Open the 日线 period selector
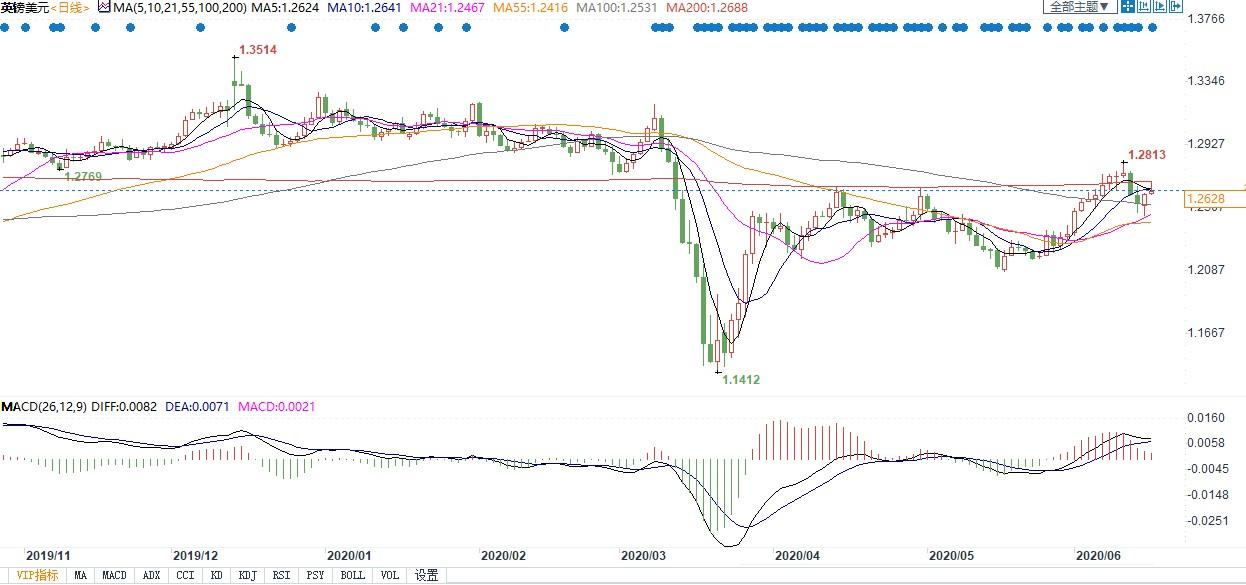Image resolution: width=1246 pixels, height=585 pixels. tap(70, 7)
